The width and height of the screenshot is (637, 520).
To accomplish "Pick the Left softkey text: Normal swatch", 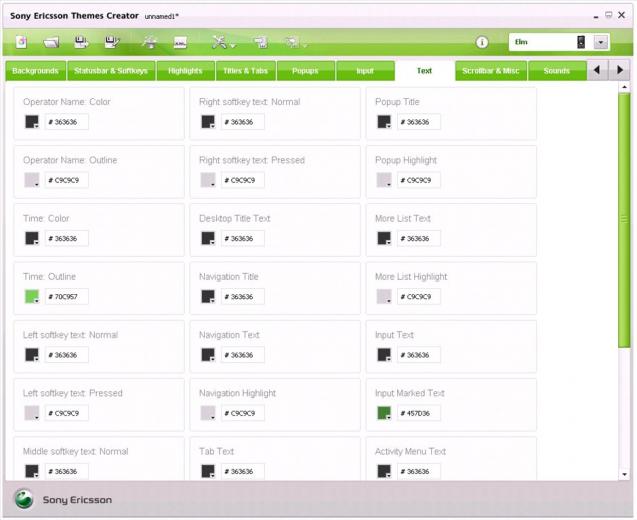I will pos(32,355).
